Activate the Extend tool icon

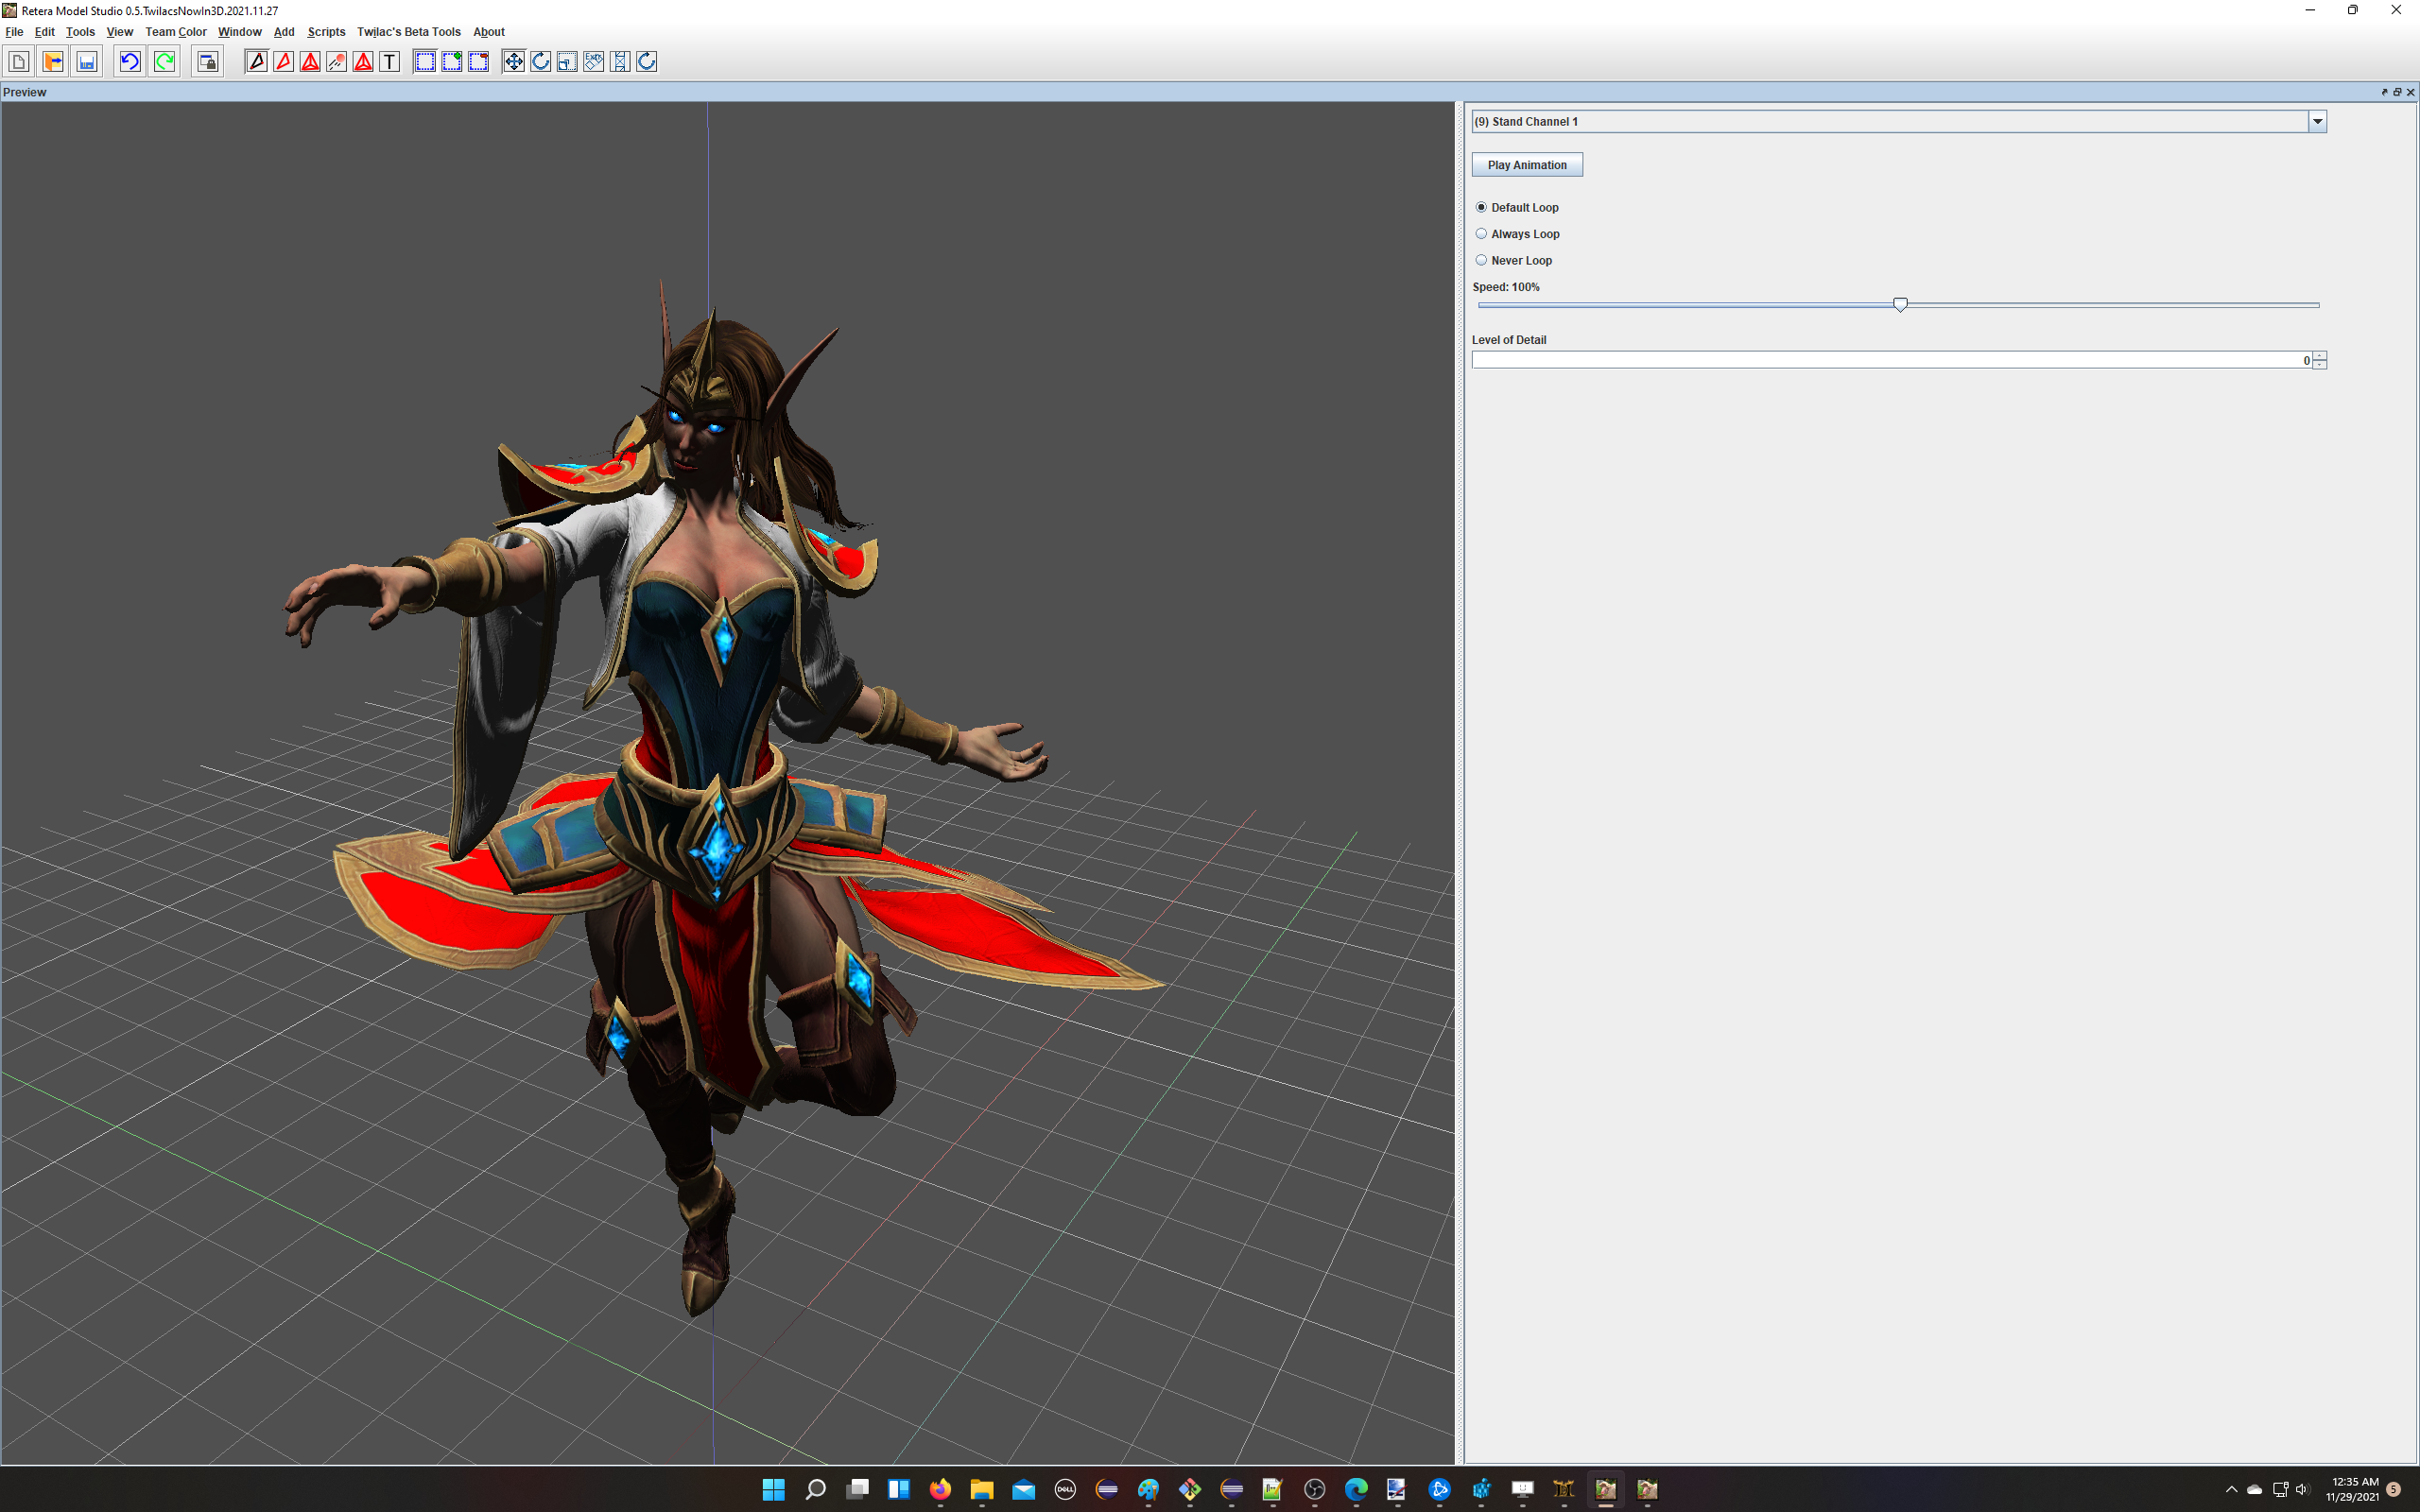(621, 62)
